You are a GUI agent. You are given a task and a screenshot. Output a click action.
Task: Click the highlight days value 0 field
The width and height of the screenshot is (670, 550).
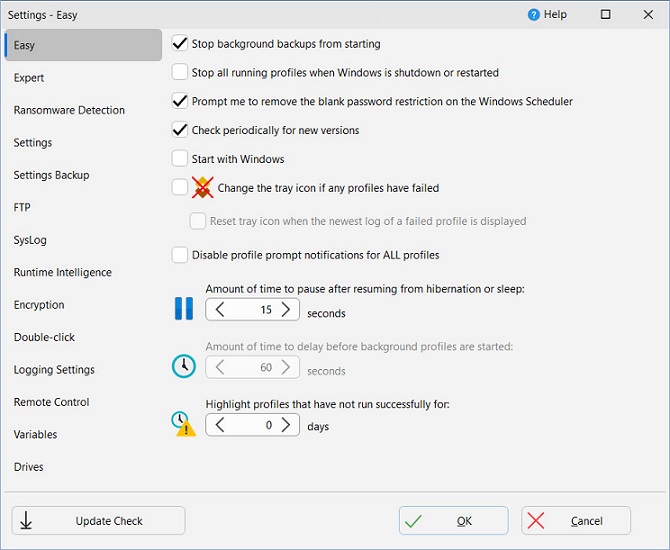coord(253,424)
